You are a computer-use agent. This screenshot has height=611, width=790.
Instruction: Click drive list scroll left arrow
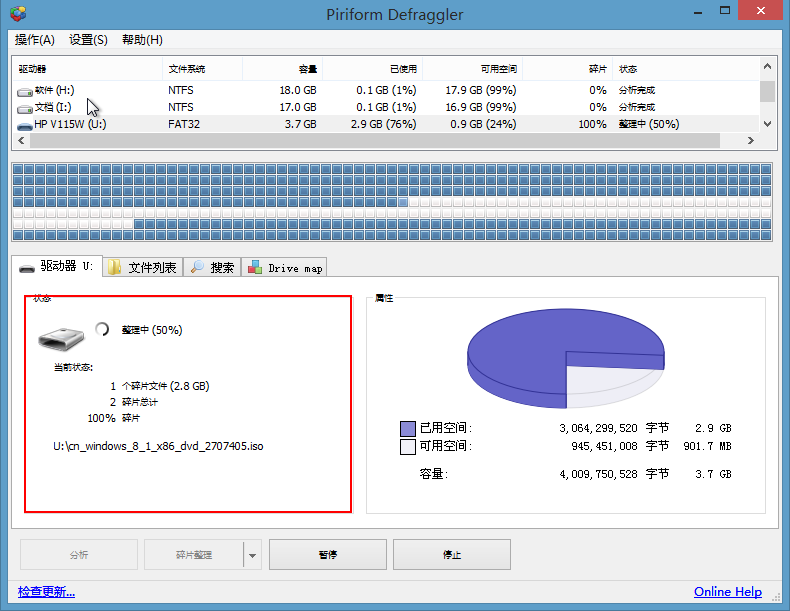coord(21,141)
